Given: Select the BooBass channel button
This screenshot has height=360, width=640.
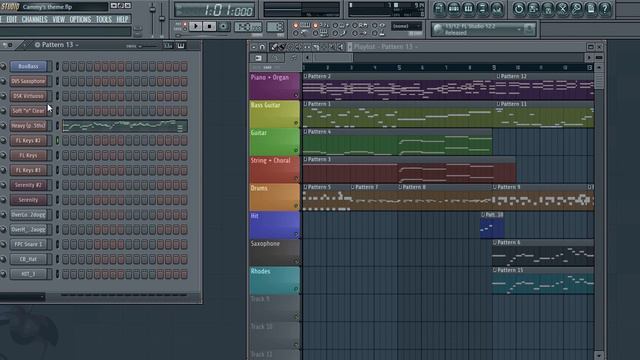Looking at the screenshot, I should (x=29, y=66).
